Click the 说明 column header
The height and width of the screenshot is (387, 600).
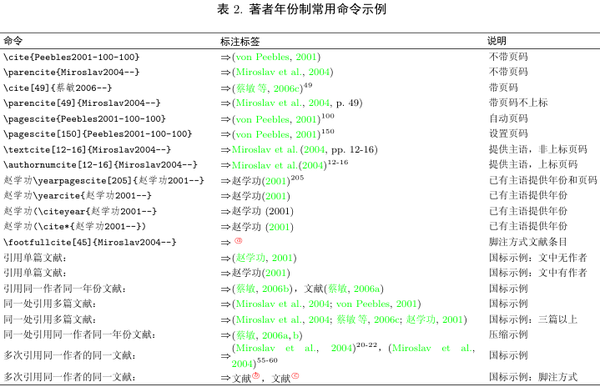pos(497,41)
